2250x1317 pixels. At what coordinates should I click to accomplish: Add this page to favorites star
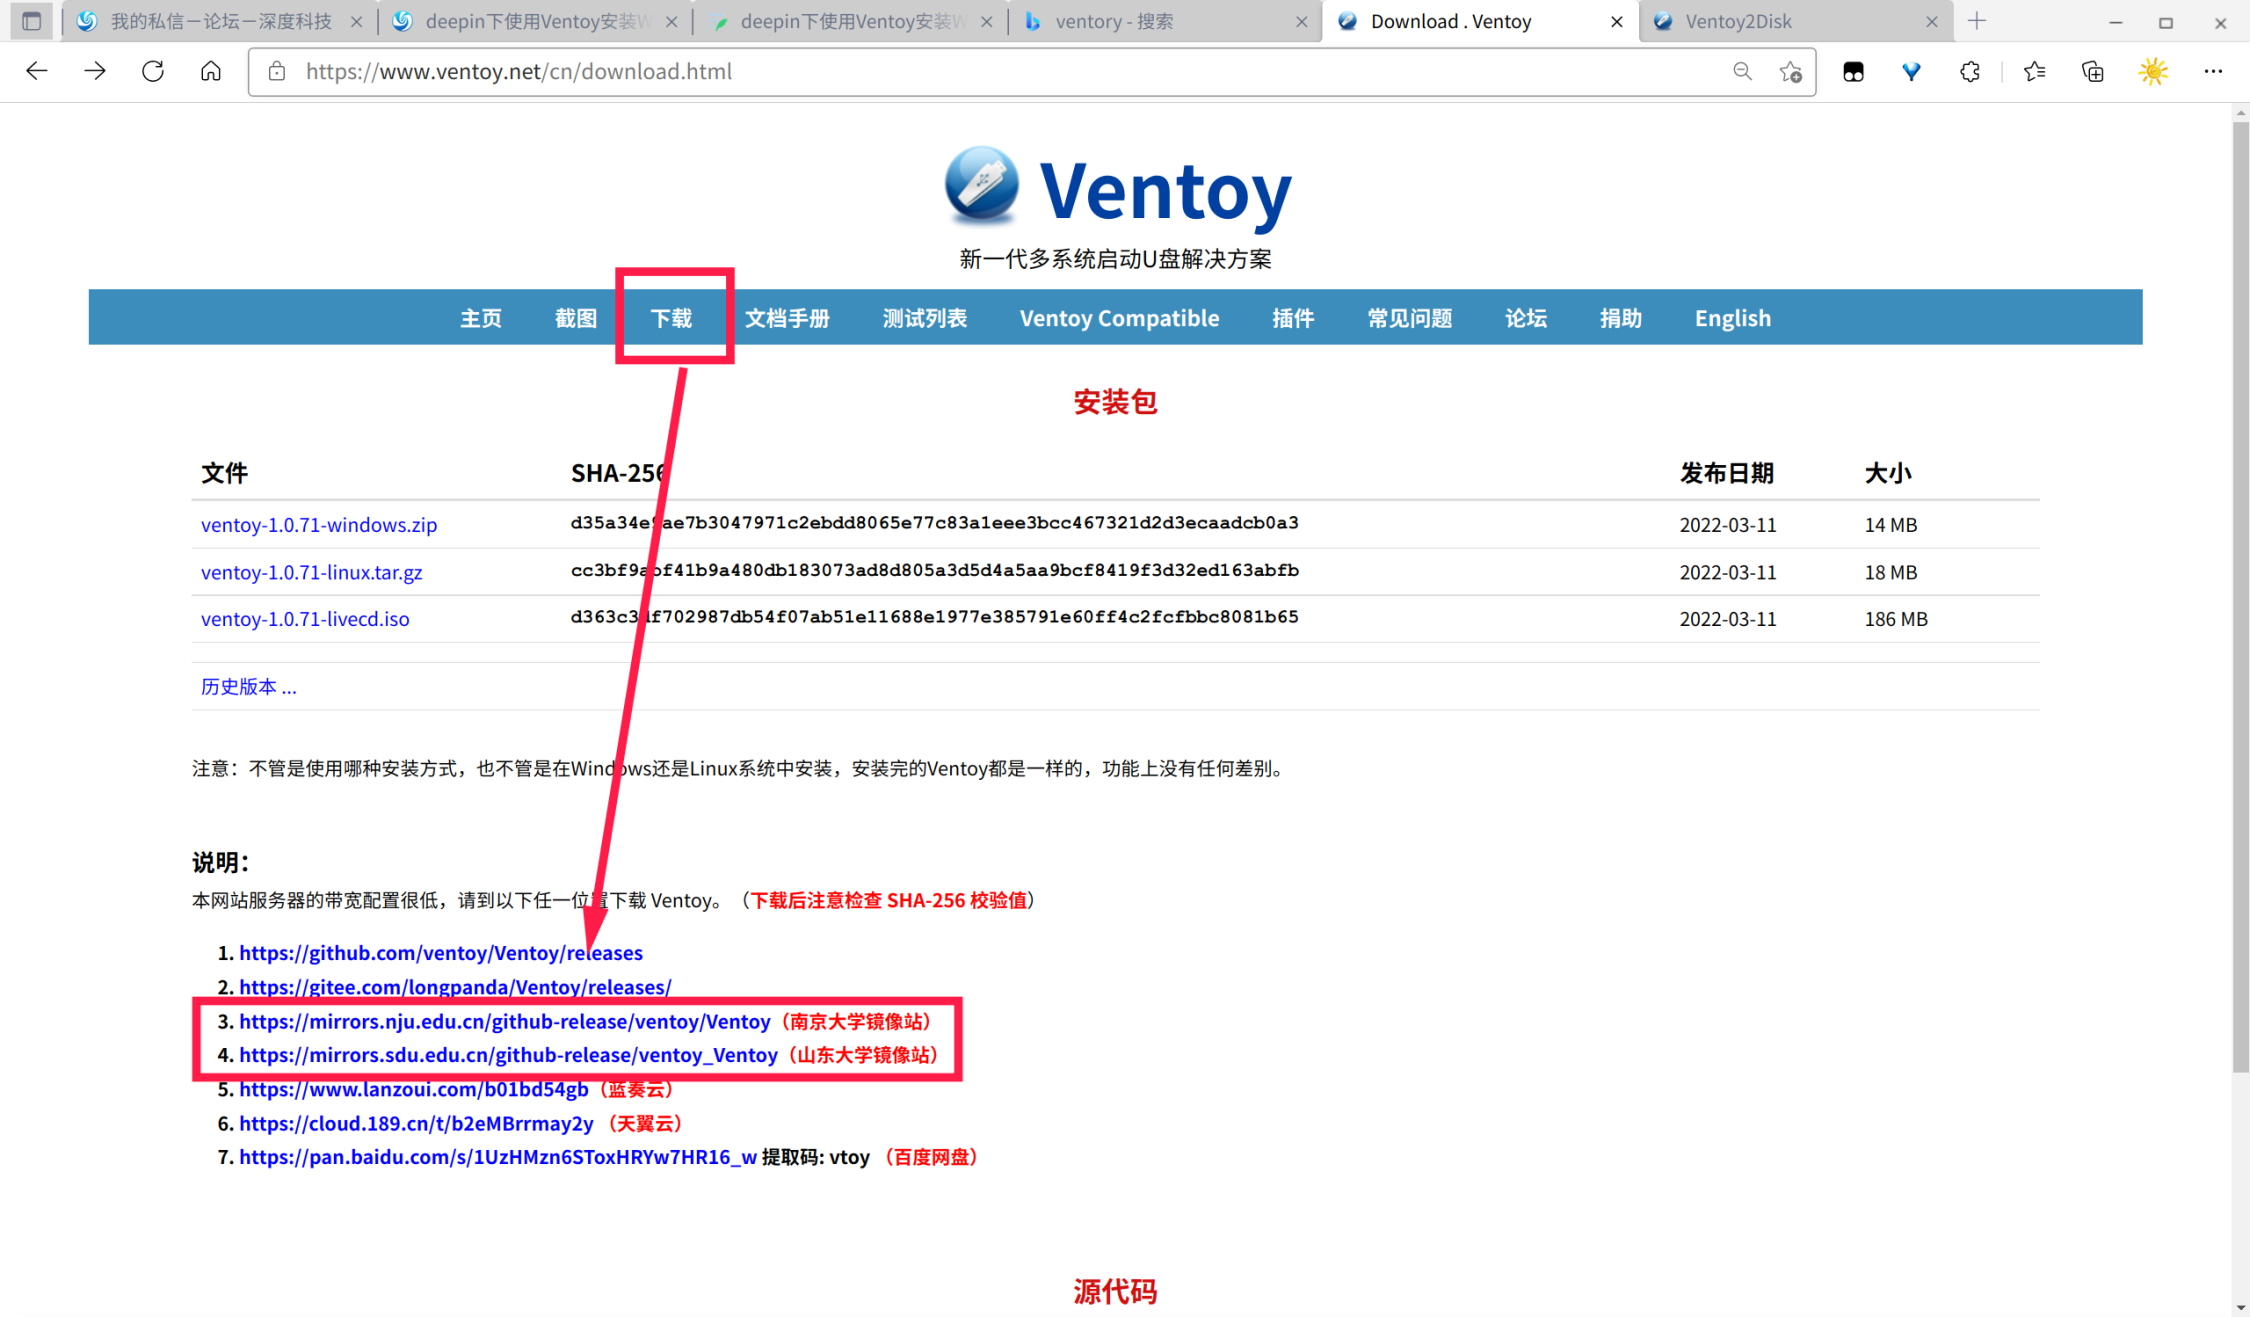click(x=1790, y=71)
